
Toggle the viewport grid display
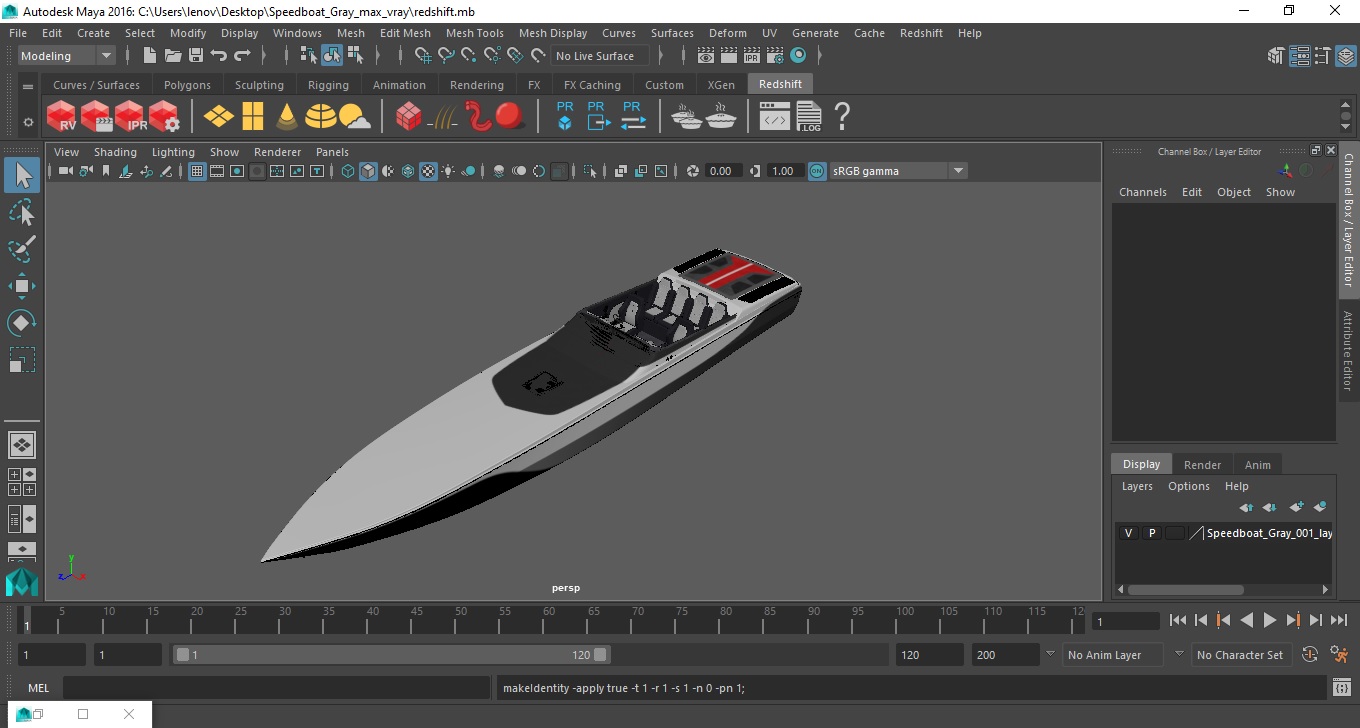point(197,171)
